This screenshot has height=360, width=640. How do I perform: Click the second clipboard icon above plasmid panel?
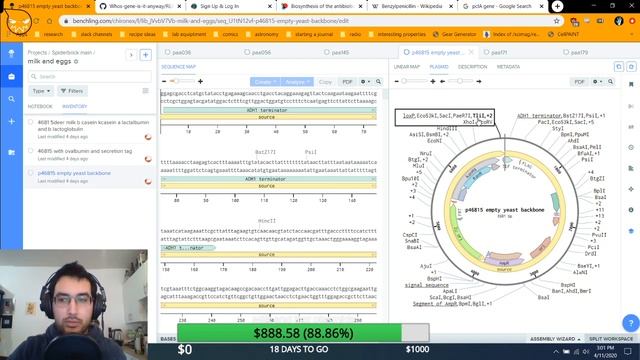(631, 67)
